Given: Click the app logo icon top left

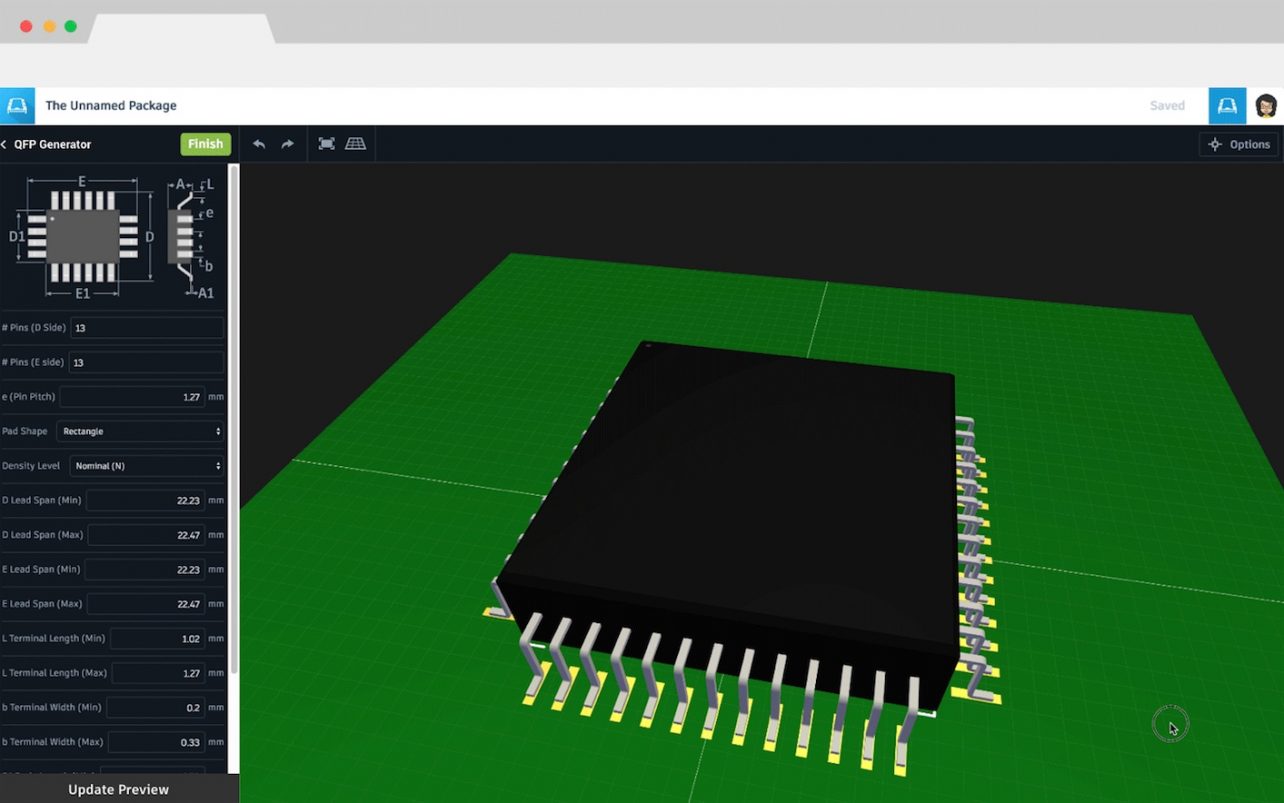Looking at the screenshot, I should 17,105.
